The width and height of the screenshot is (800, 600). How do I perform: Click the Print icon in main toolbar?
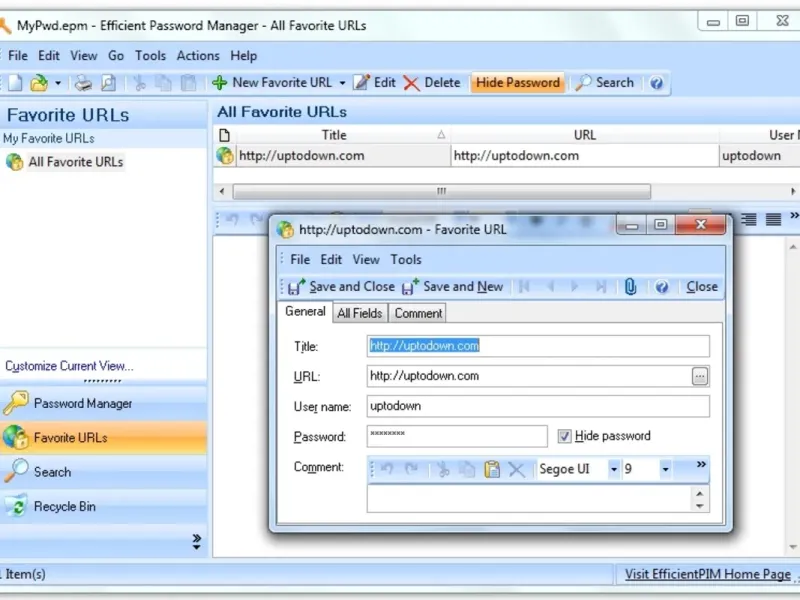click(x=83, y=83)
